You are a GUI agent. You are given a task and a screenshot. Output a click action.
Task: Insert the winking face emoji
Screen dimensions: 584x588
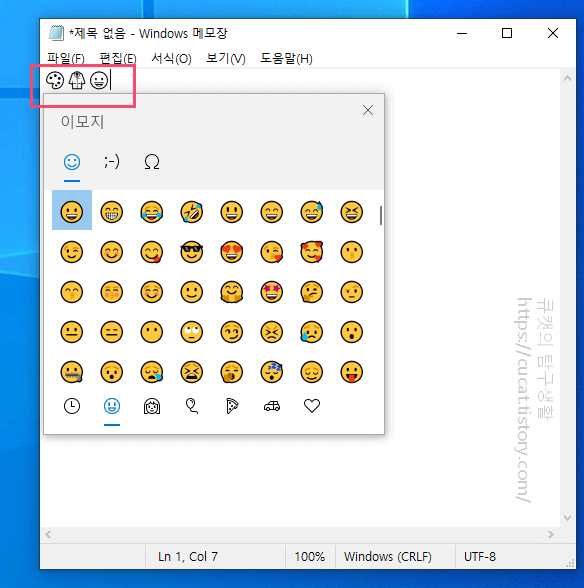point(72,252)
